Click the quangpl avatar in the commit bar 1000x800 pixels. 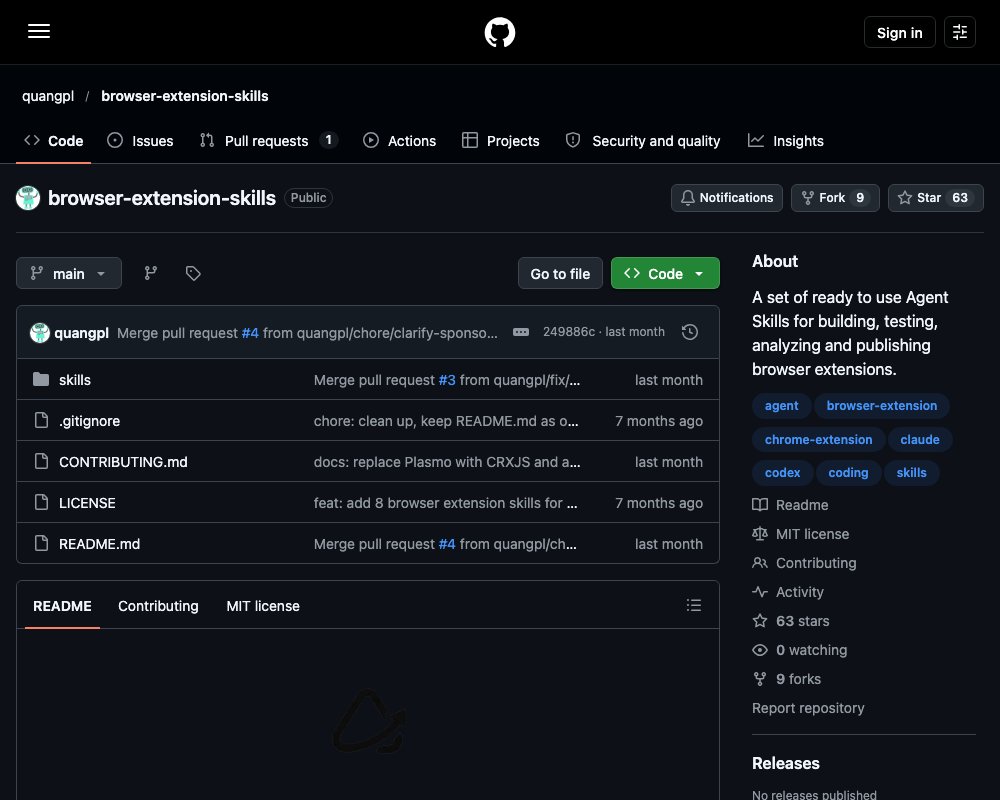coord(40,332)
